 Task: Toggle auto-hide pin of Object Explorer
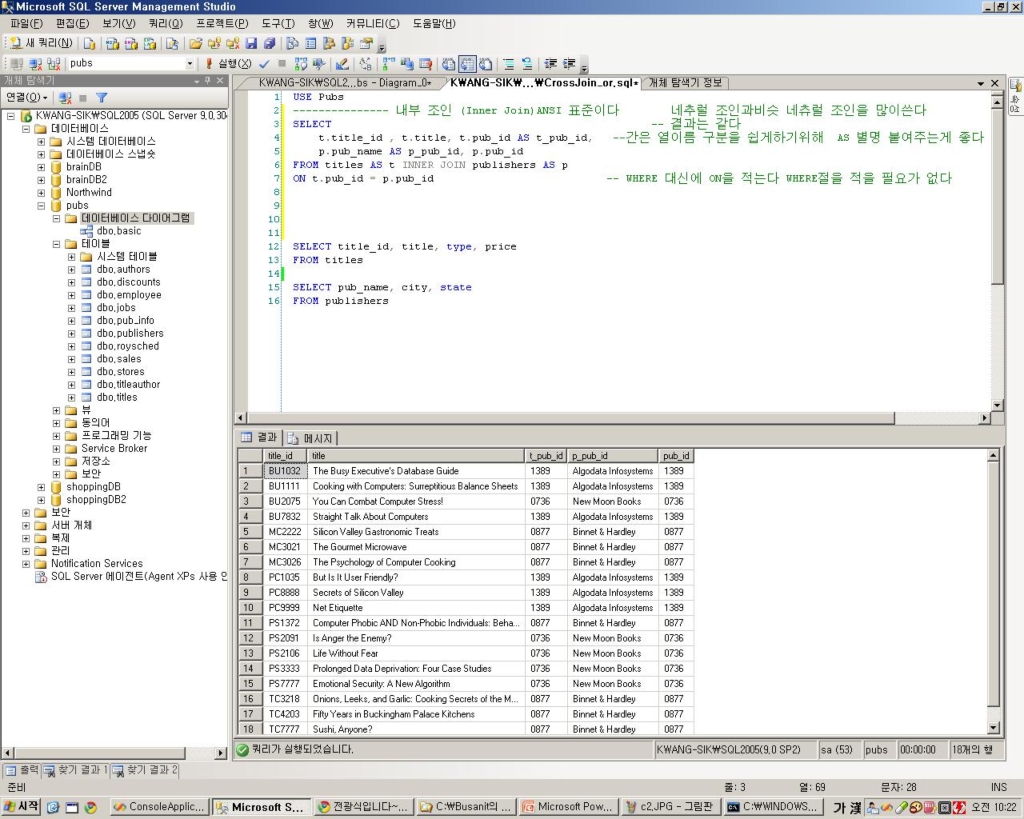tap(208, 81)
